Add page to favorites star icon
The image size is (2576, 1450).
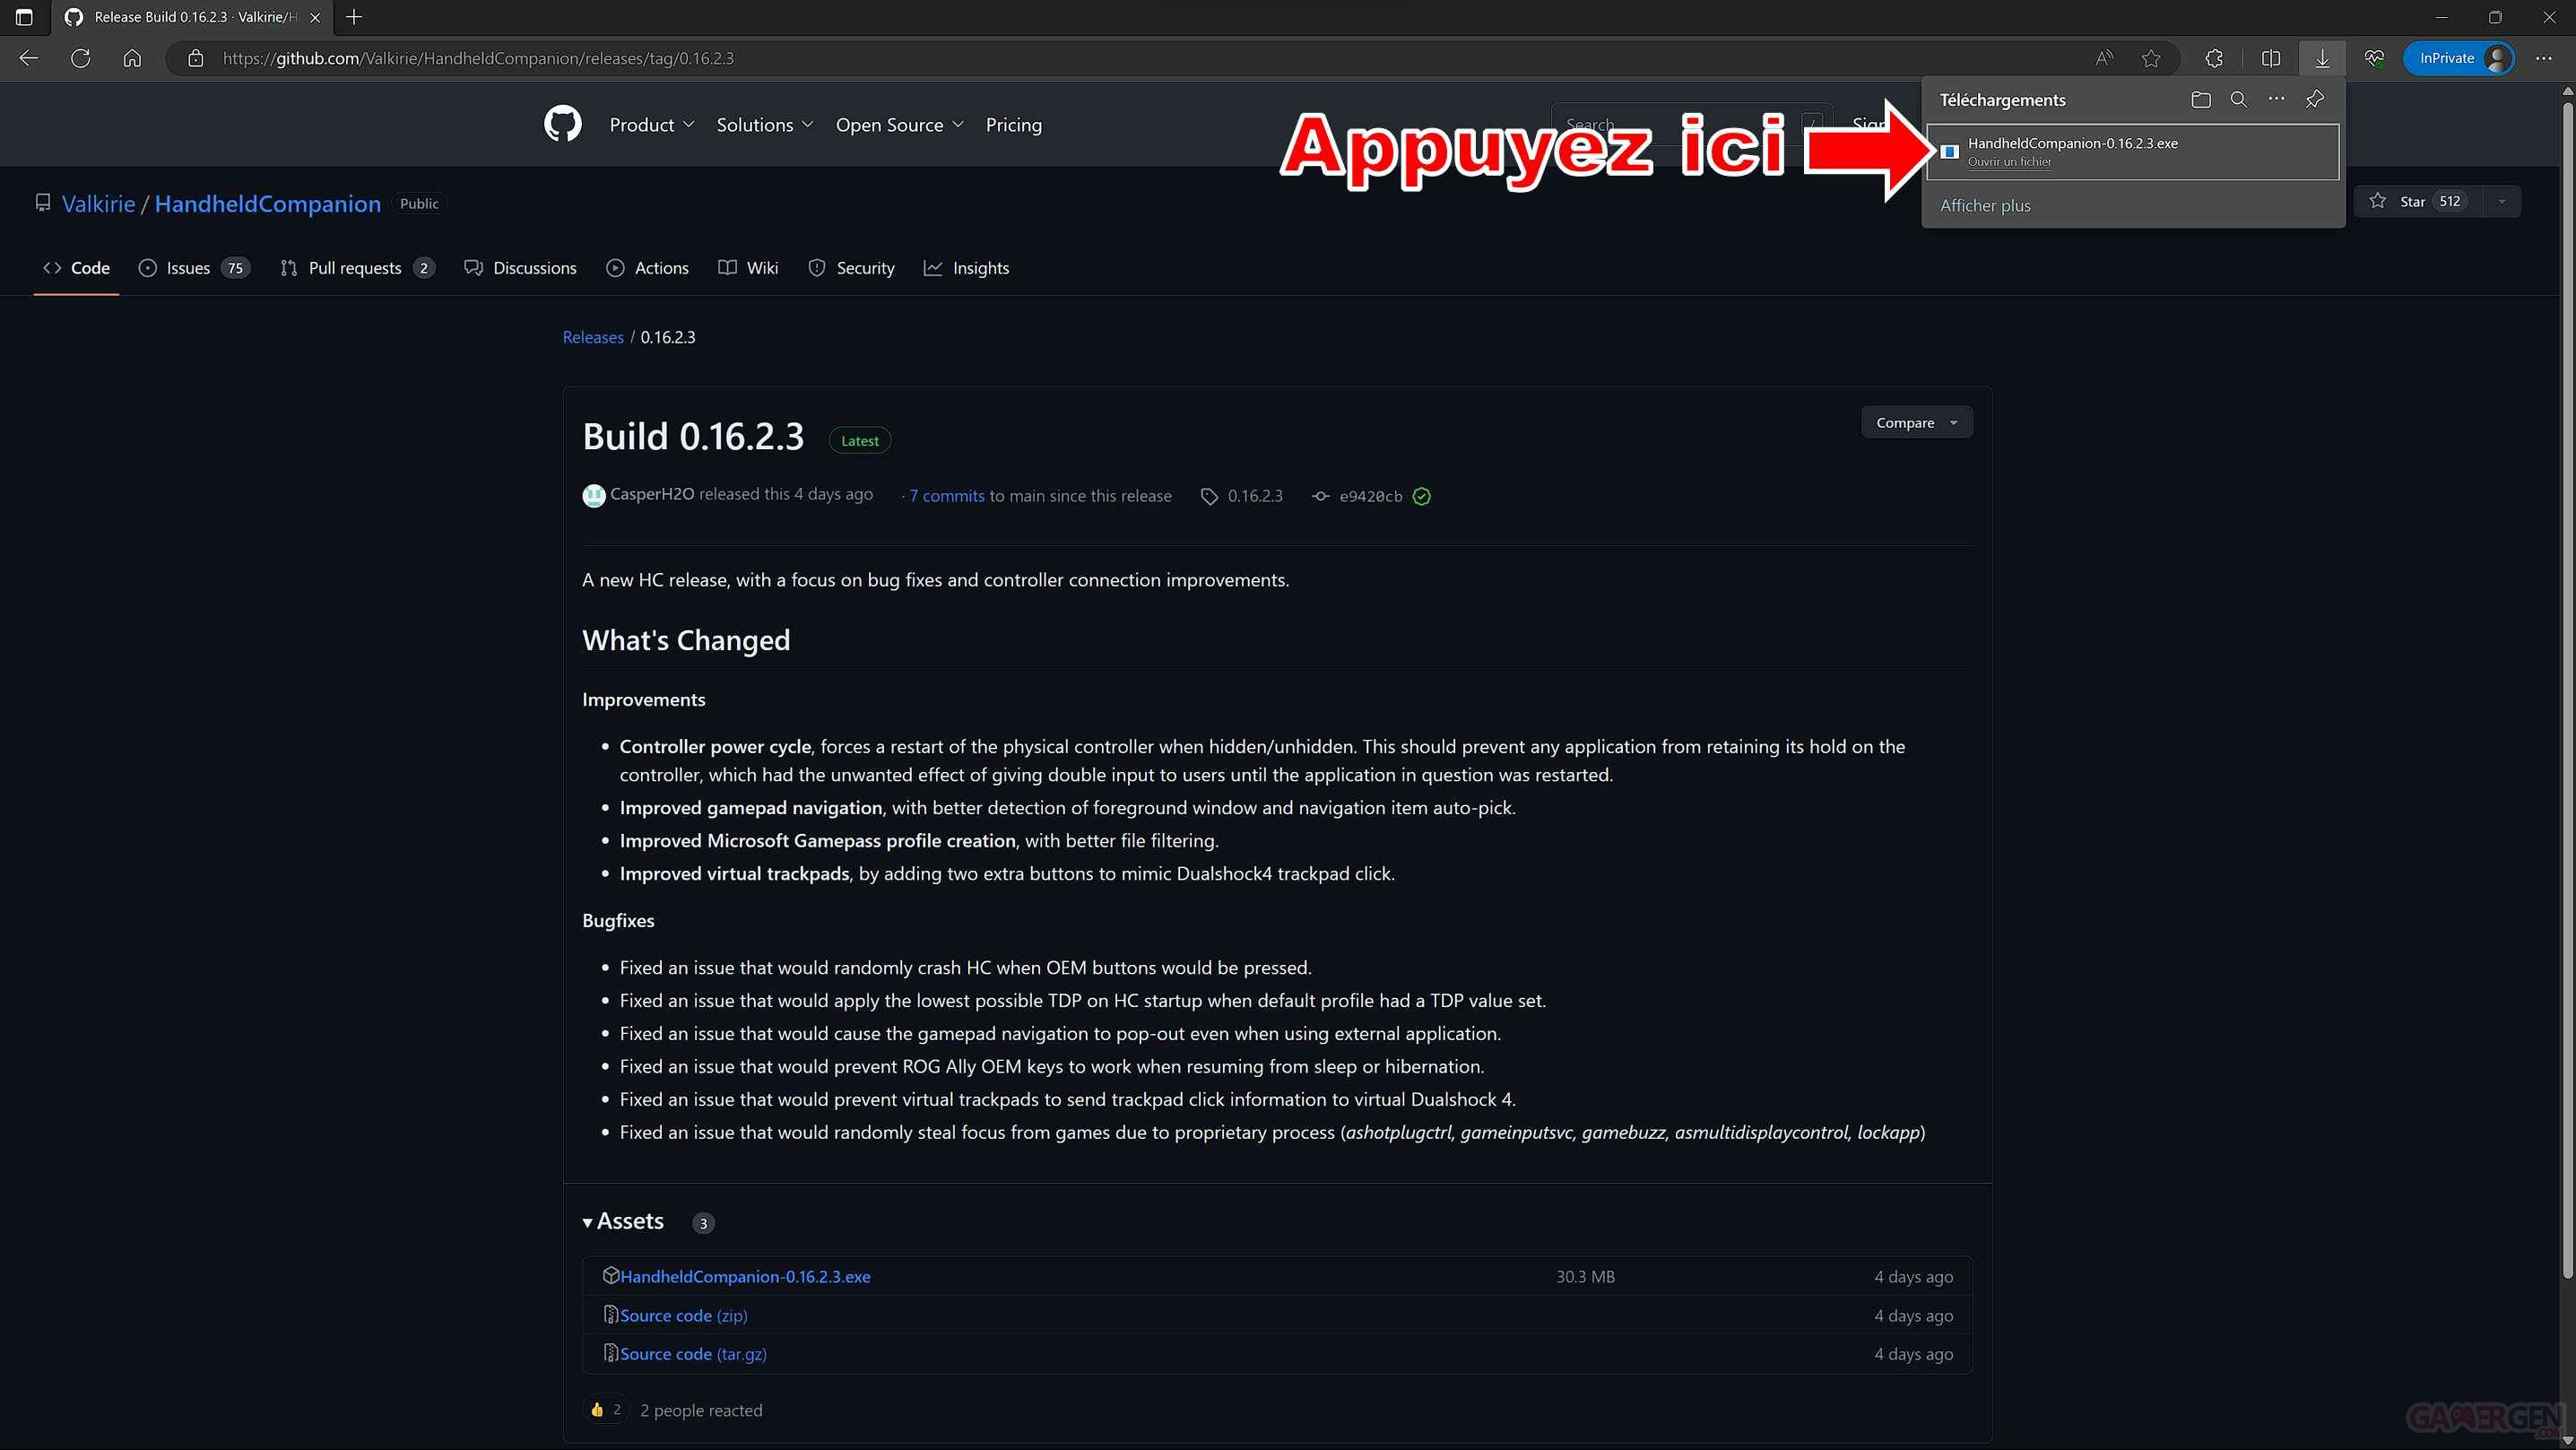pyautogui.click(x=2151, y=58)
